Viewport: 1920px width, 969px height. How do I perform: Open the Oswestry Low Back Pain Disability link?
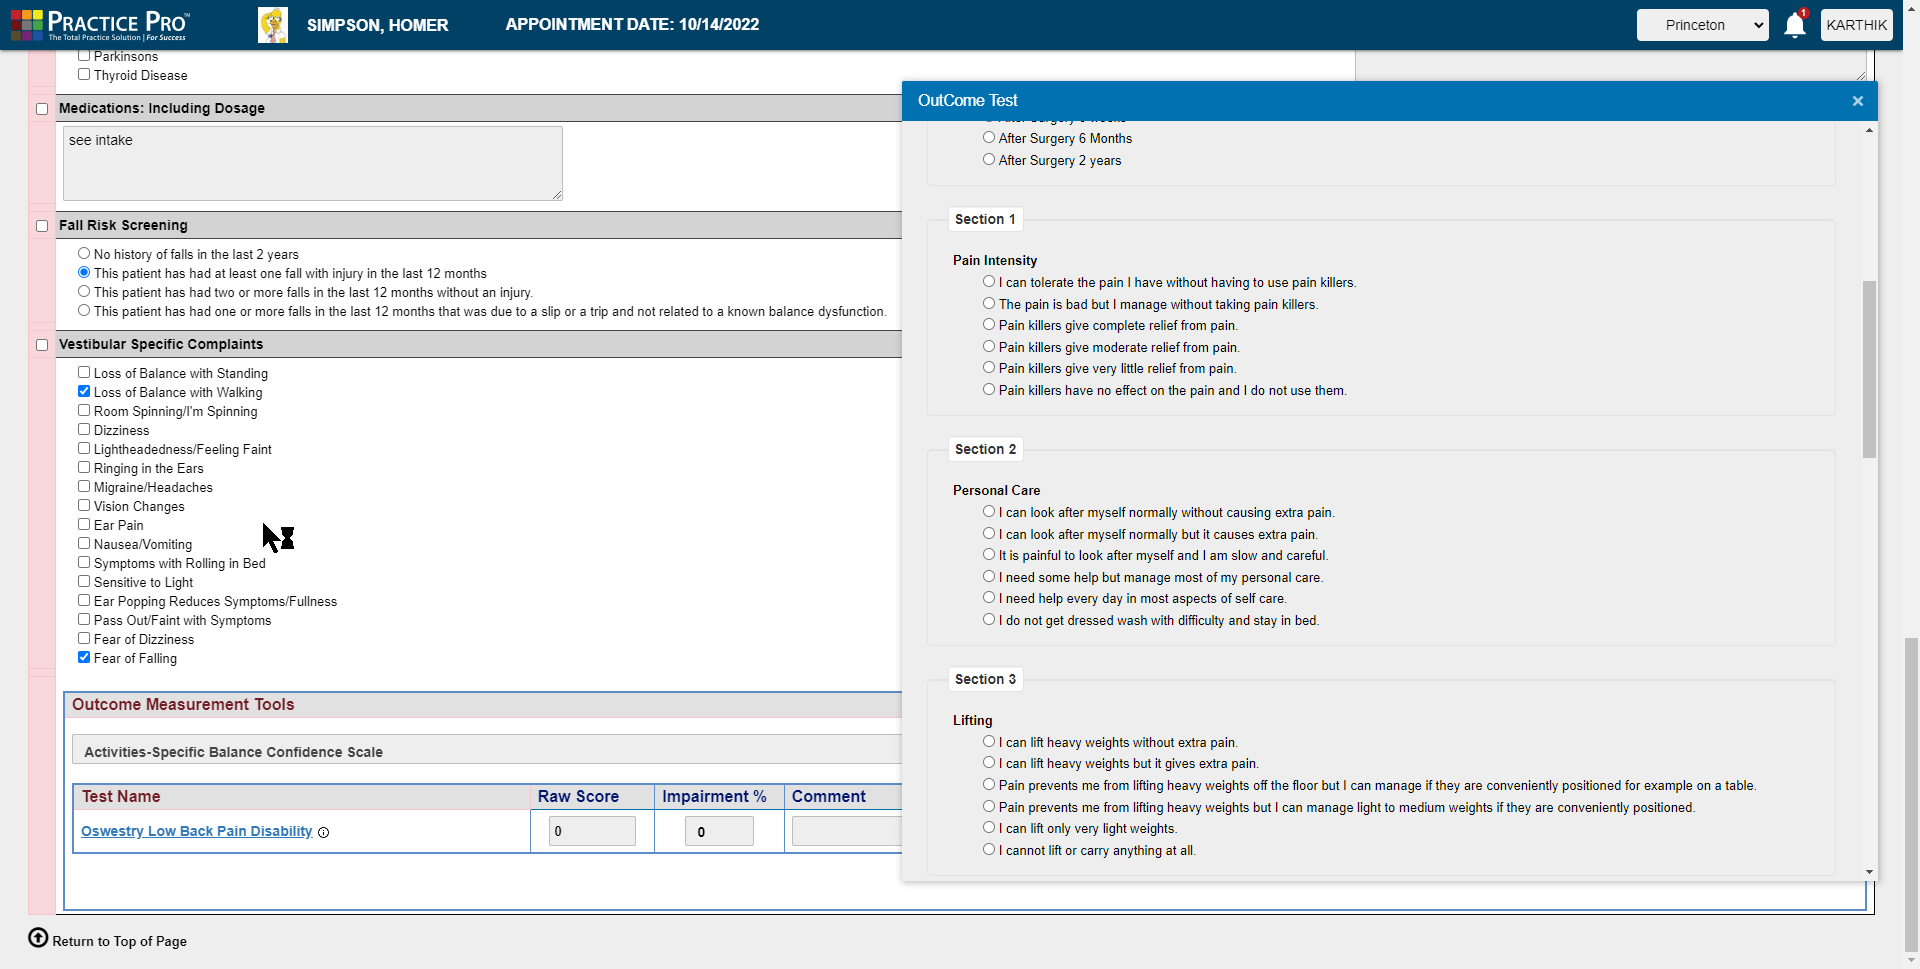coord(196,831)
